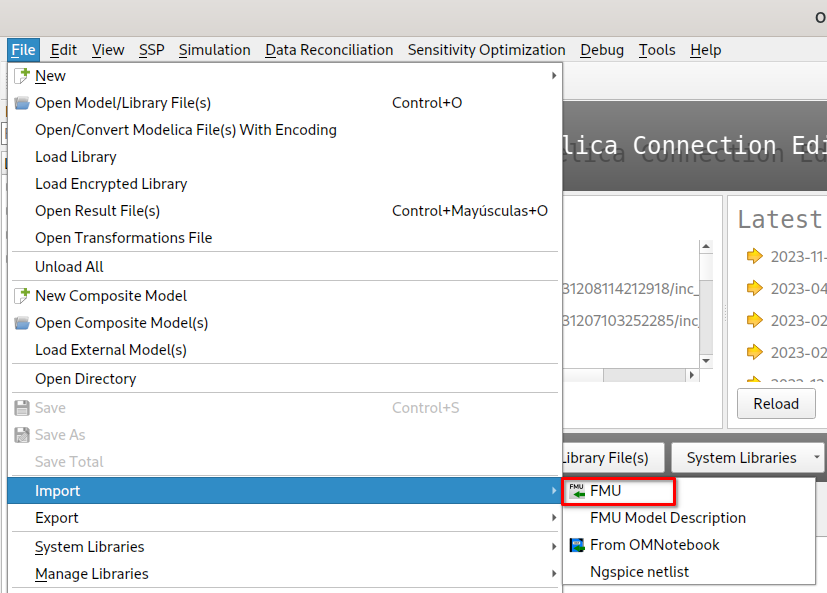
Task: Expand the New submenu arrow
Action: [x=553, y=75]
